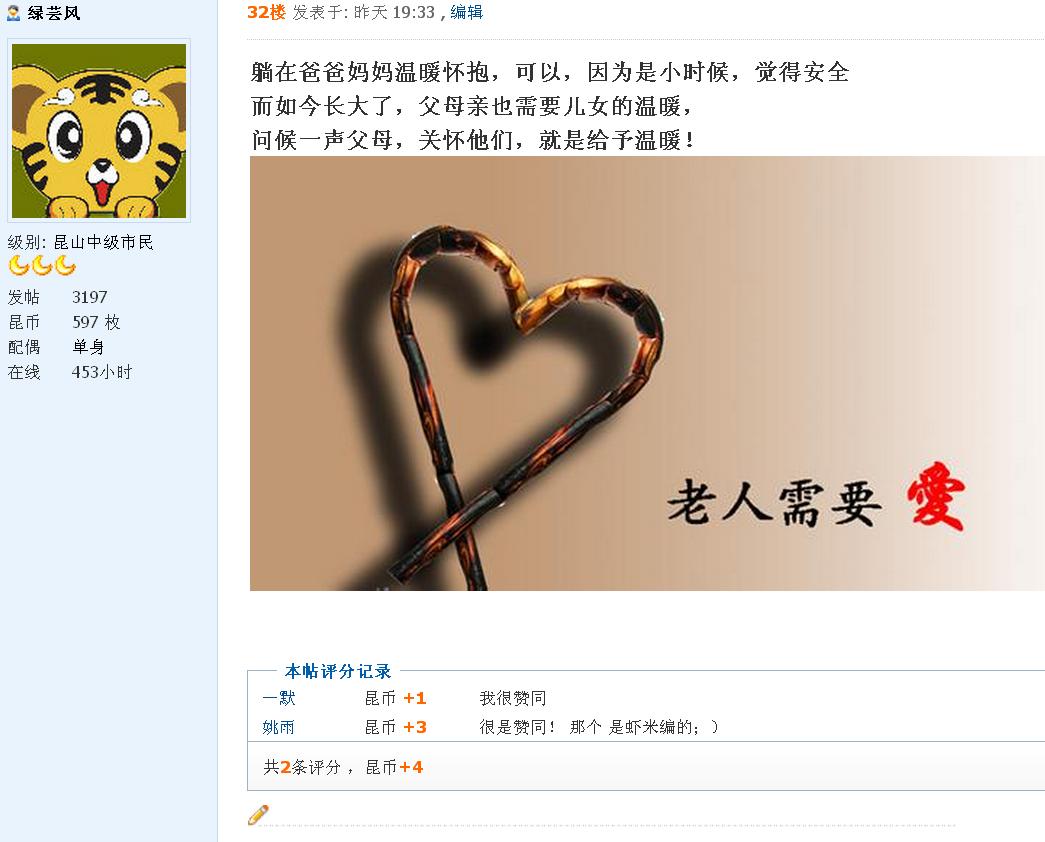Click the 发表于 昨天 19:33 timestamp

(363, 12)
